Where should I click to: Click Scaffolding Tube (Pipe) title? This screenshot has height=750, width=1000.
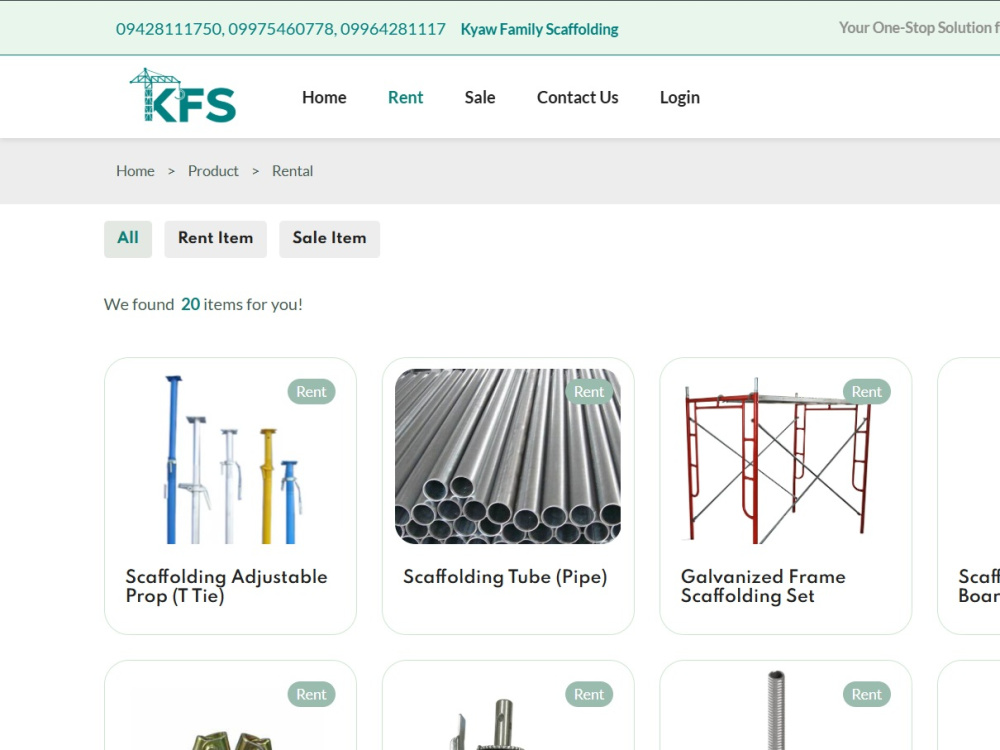505,577
